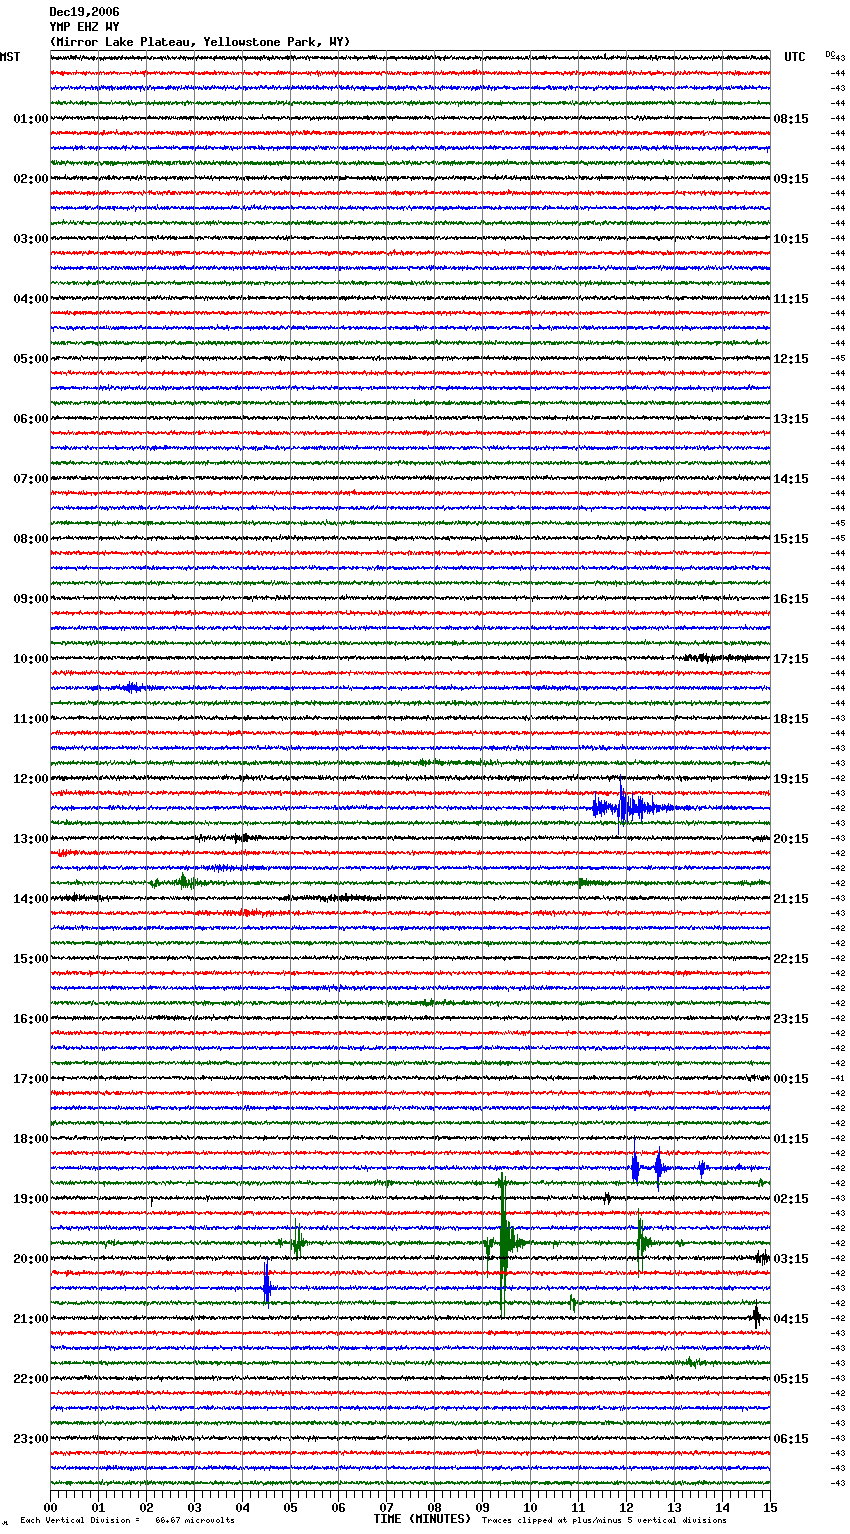The image size is (850, 1534).
Task: Select the 02:00 MST time label
Action: [31, 179]
